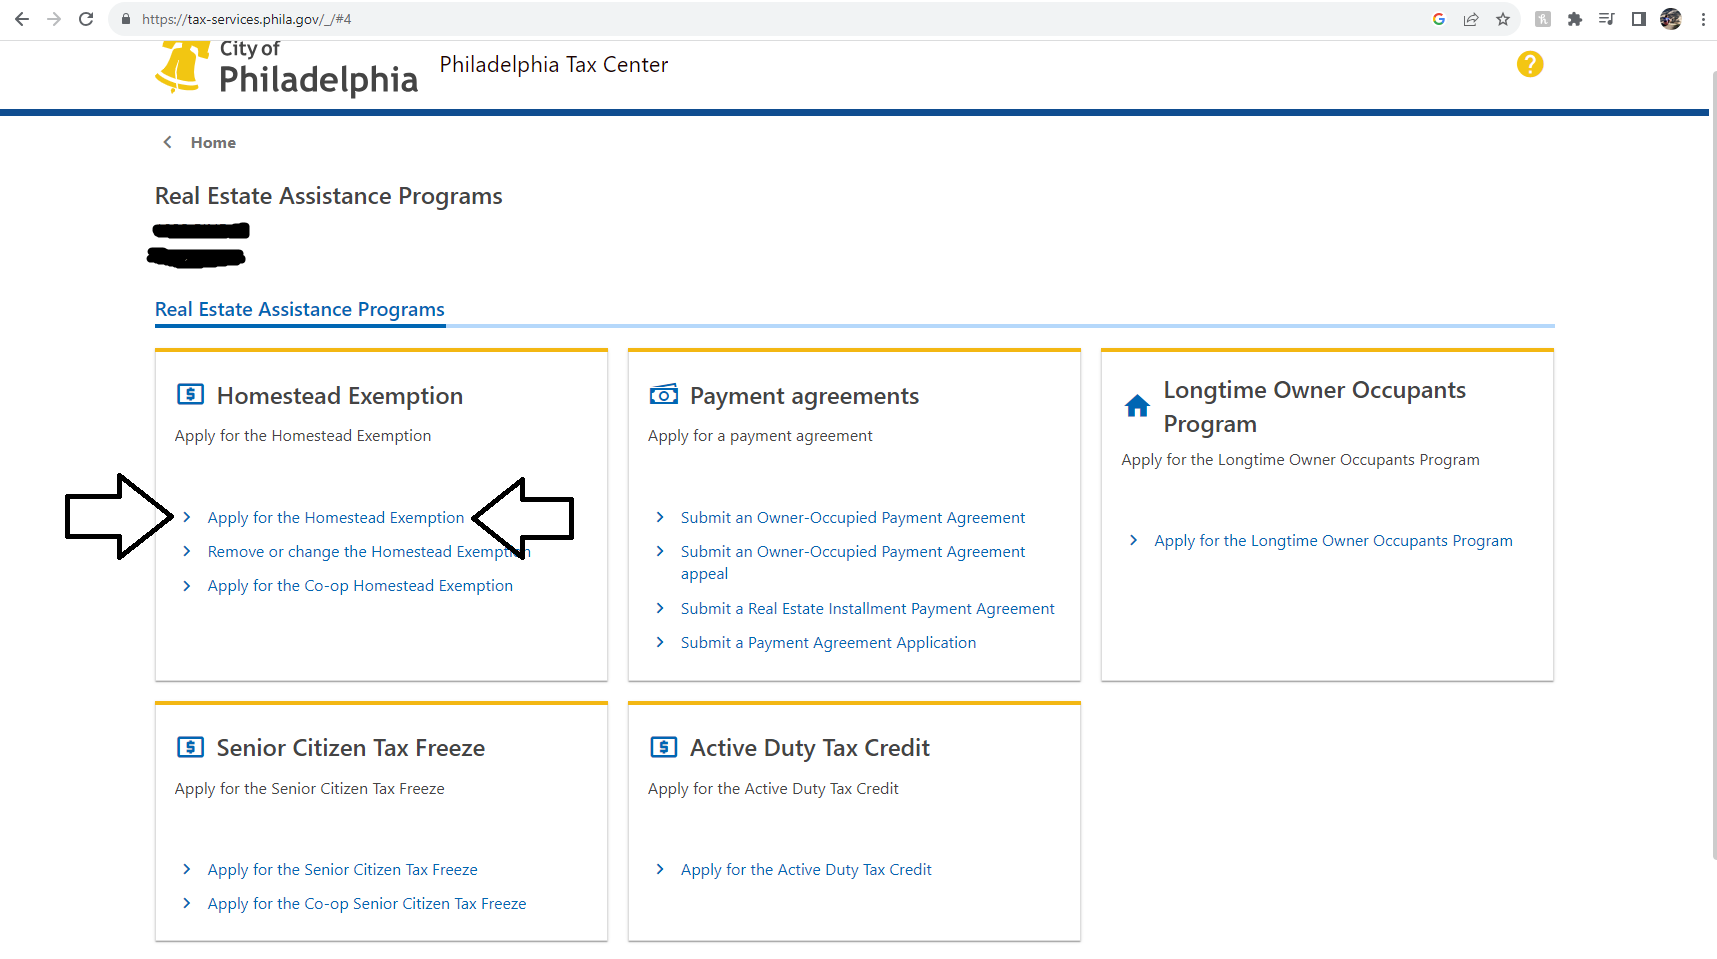Bookmark page with the star icon
Viewport: 1717px width, 959px height.
click(x=1503, y=19)
